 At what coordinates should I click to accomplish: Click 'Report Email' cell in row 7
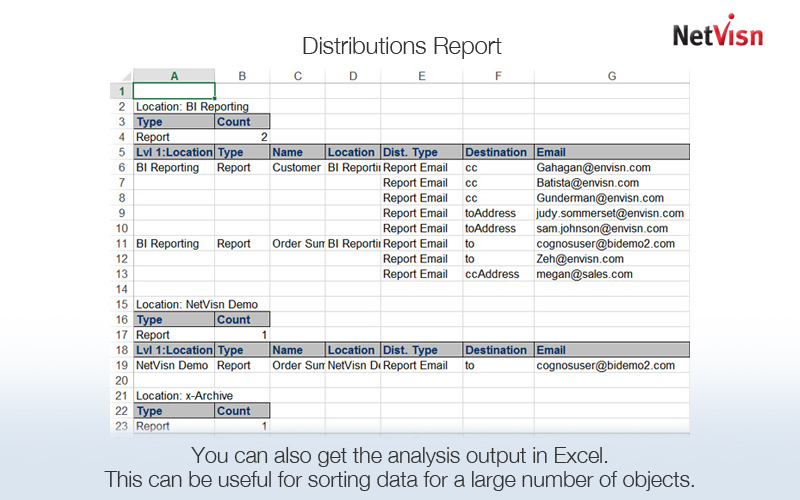tap(422, 183)
